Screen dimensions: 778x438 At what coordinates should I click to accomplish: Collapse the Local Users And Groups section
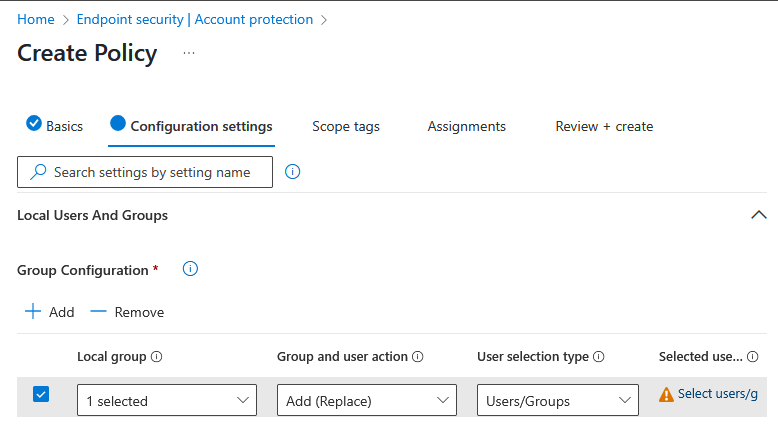point(758,215)
